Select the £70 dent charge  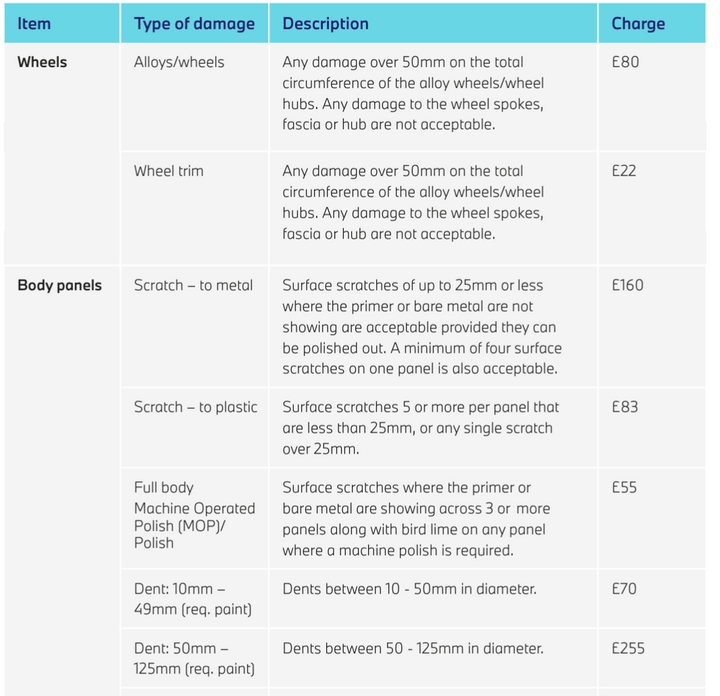pos(624,589)
